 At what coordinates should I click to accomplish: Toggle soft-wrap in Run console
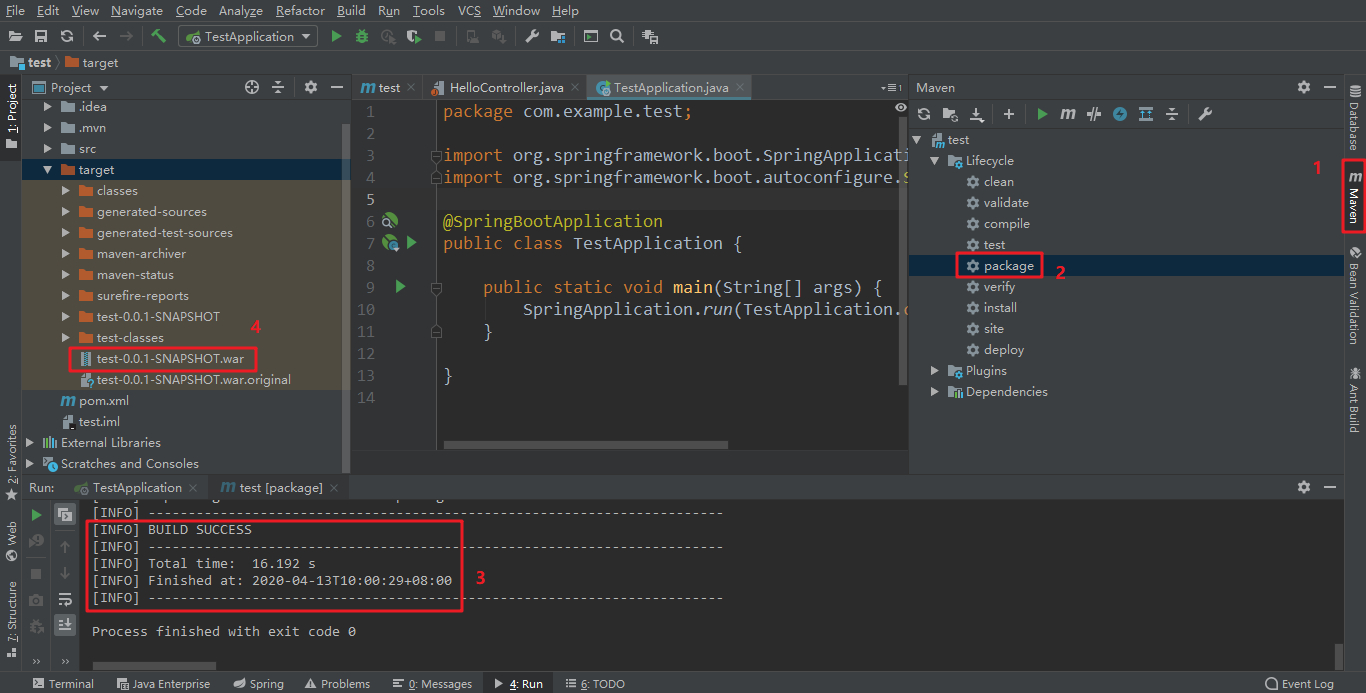pos(65,599)
